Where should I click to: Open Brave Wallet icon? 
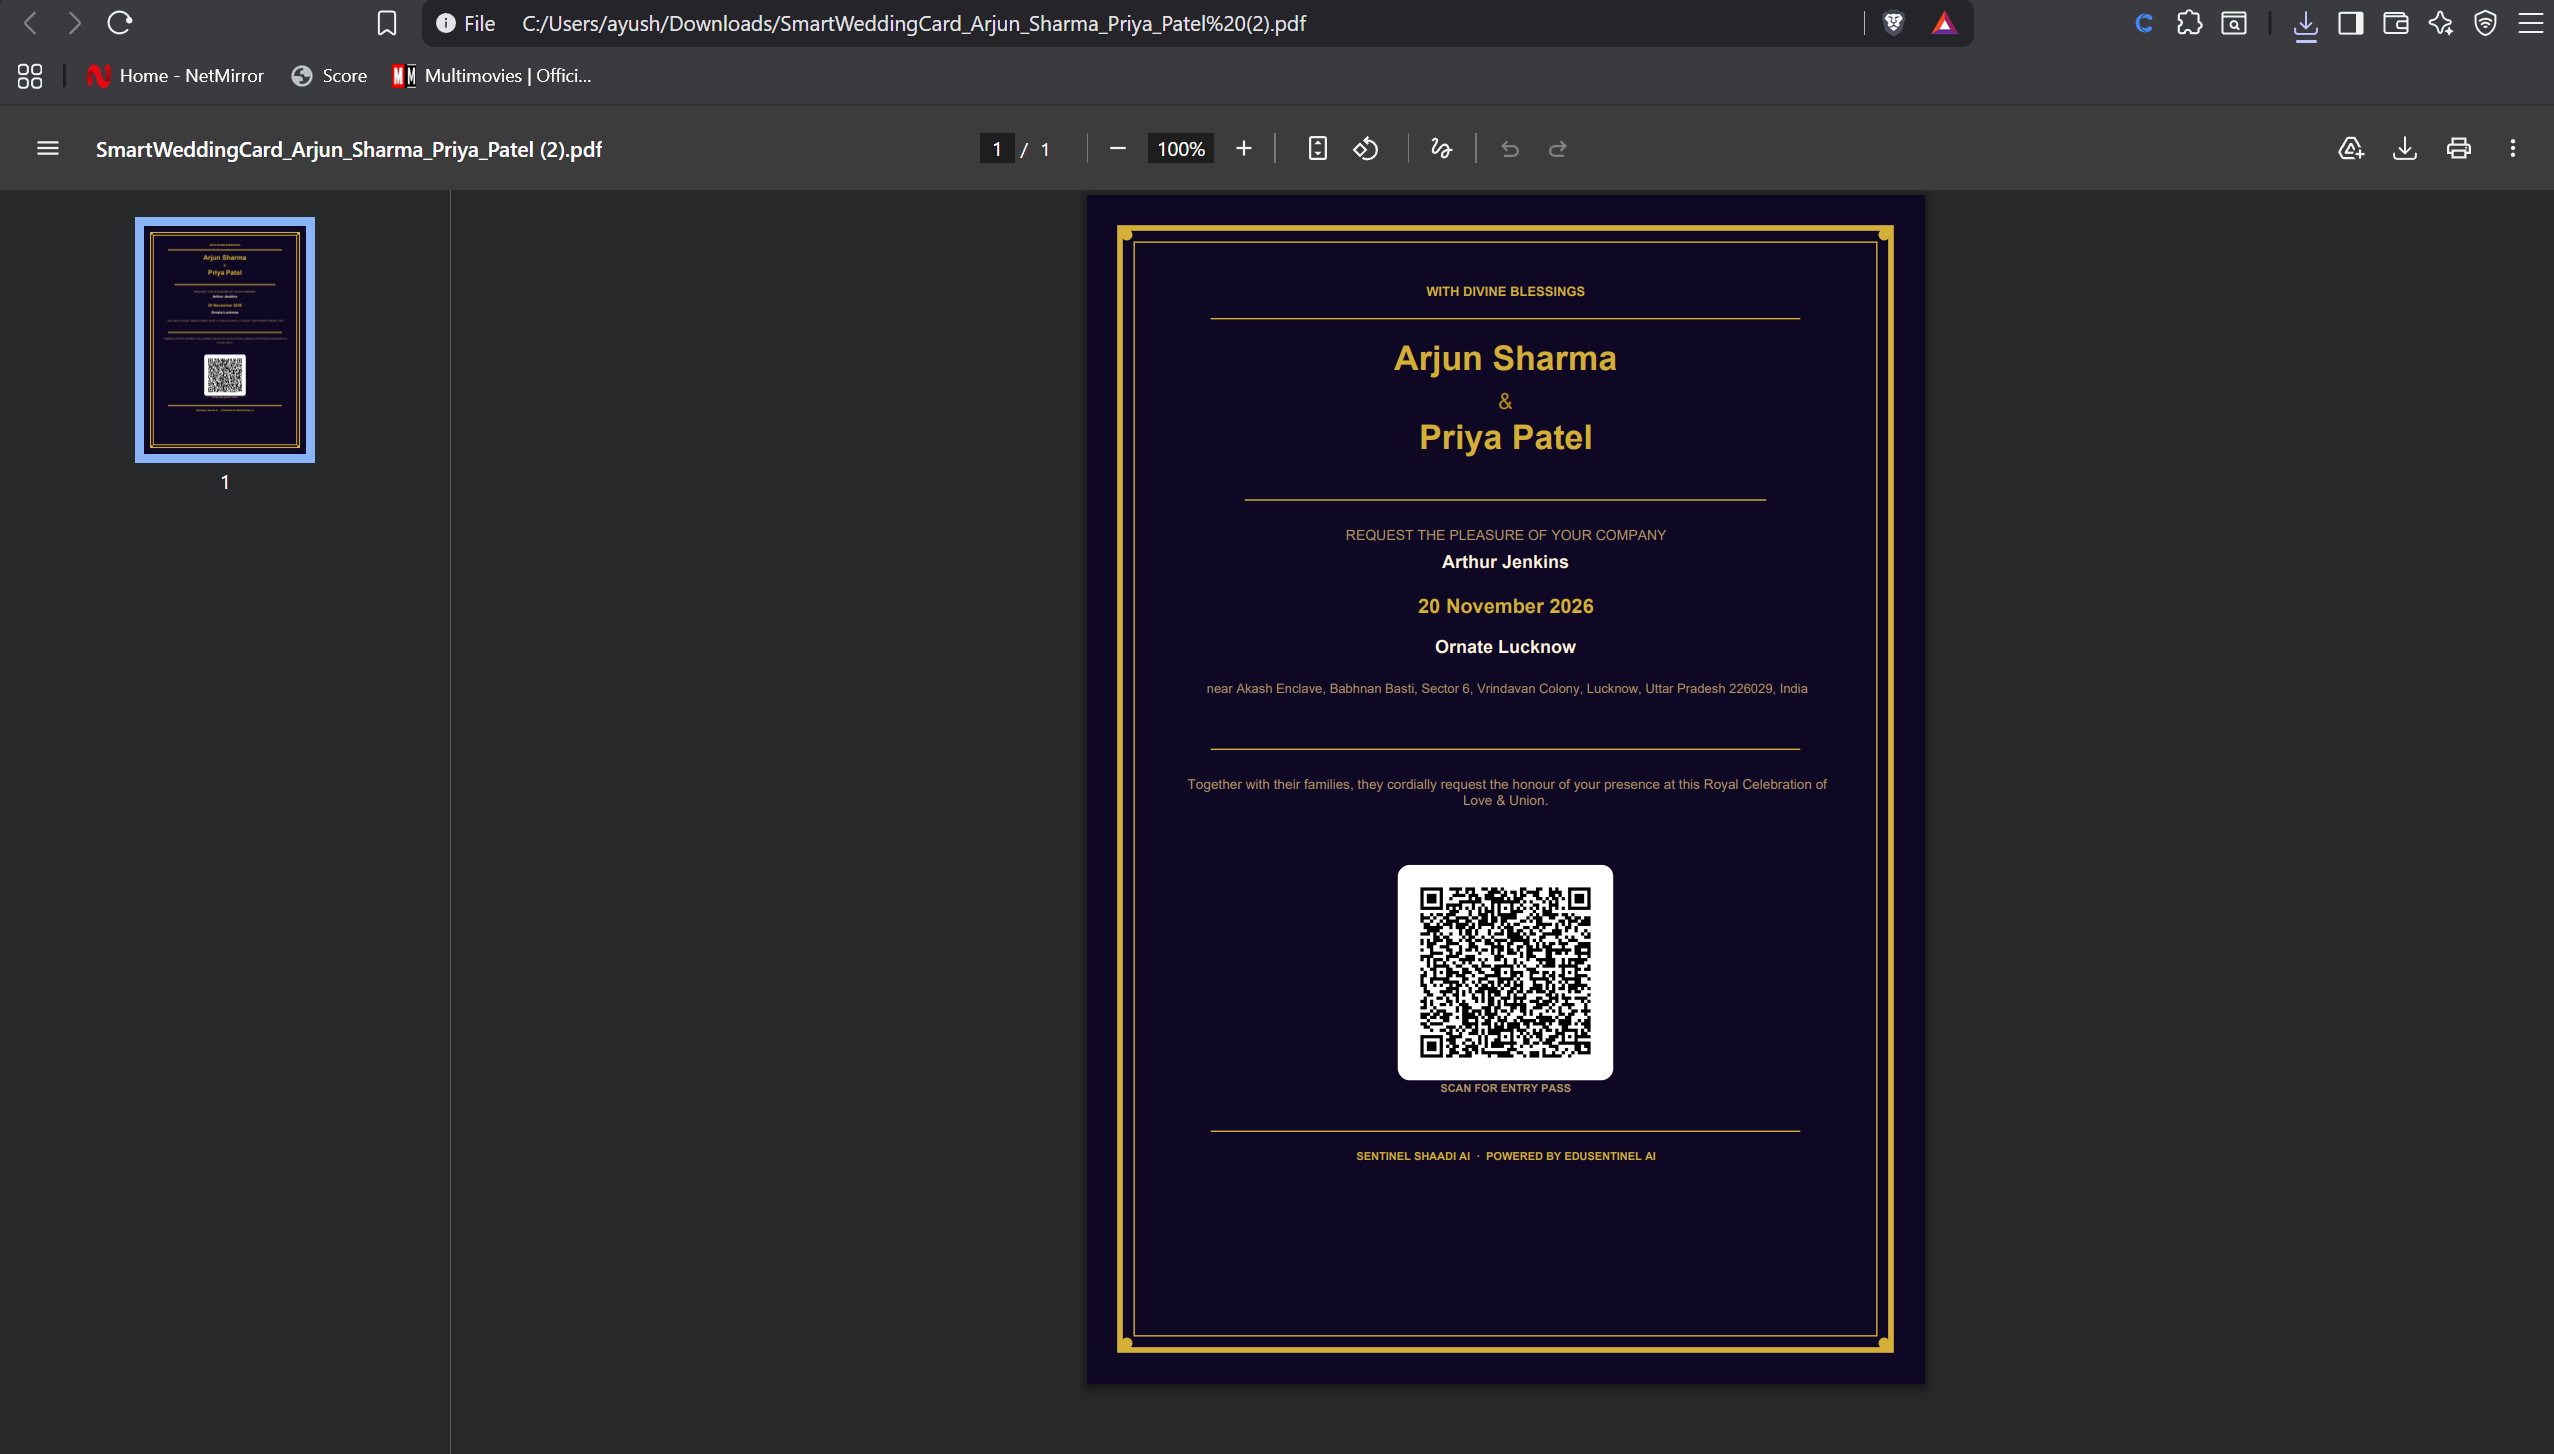(2396, 23)
